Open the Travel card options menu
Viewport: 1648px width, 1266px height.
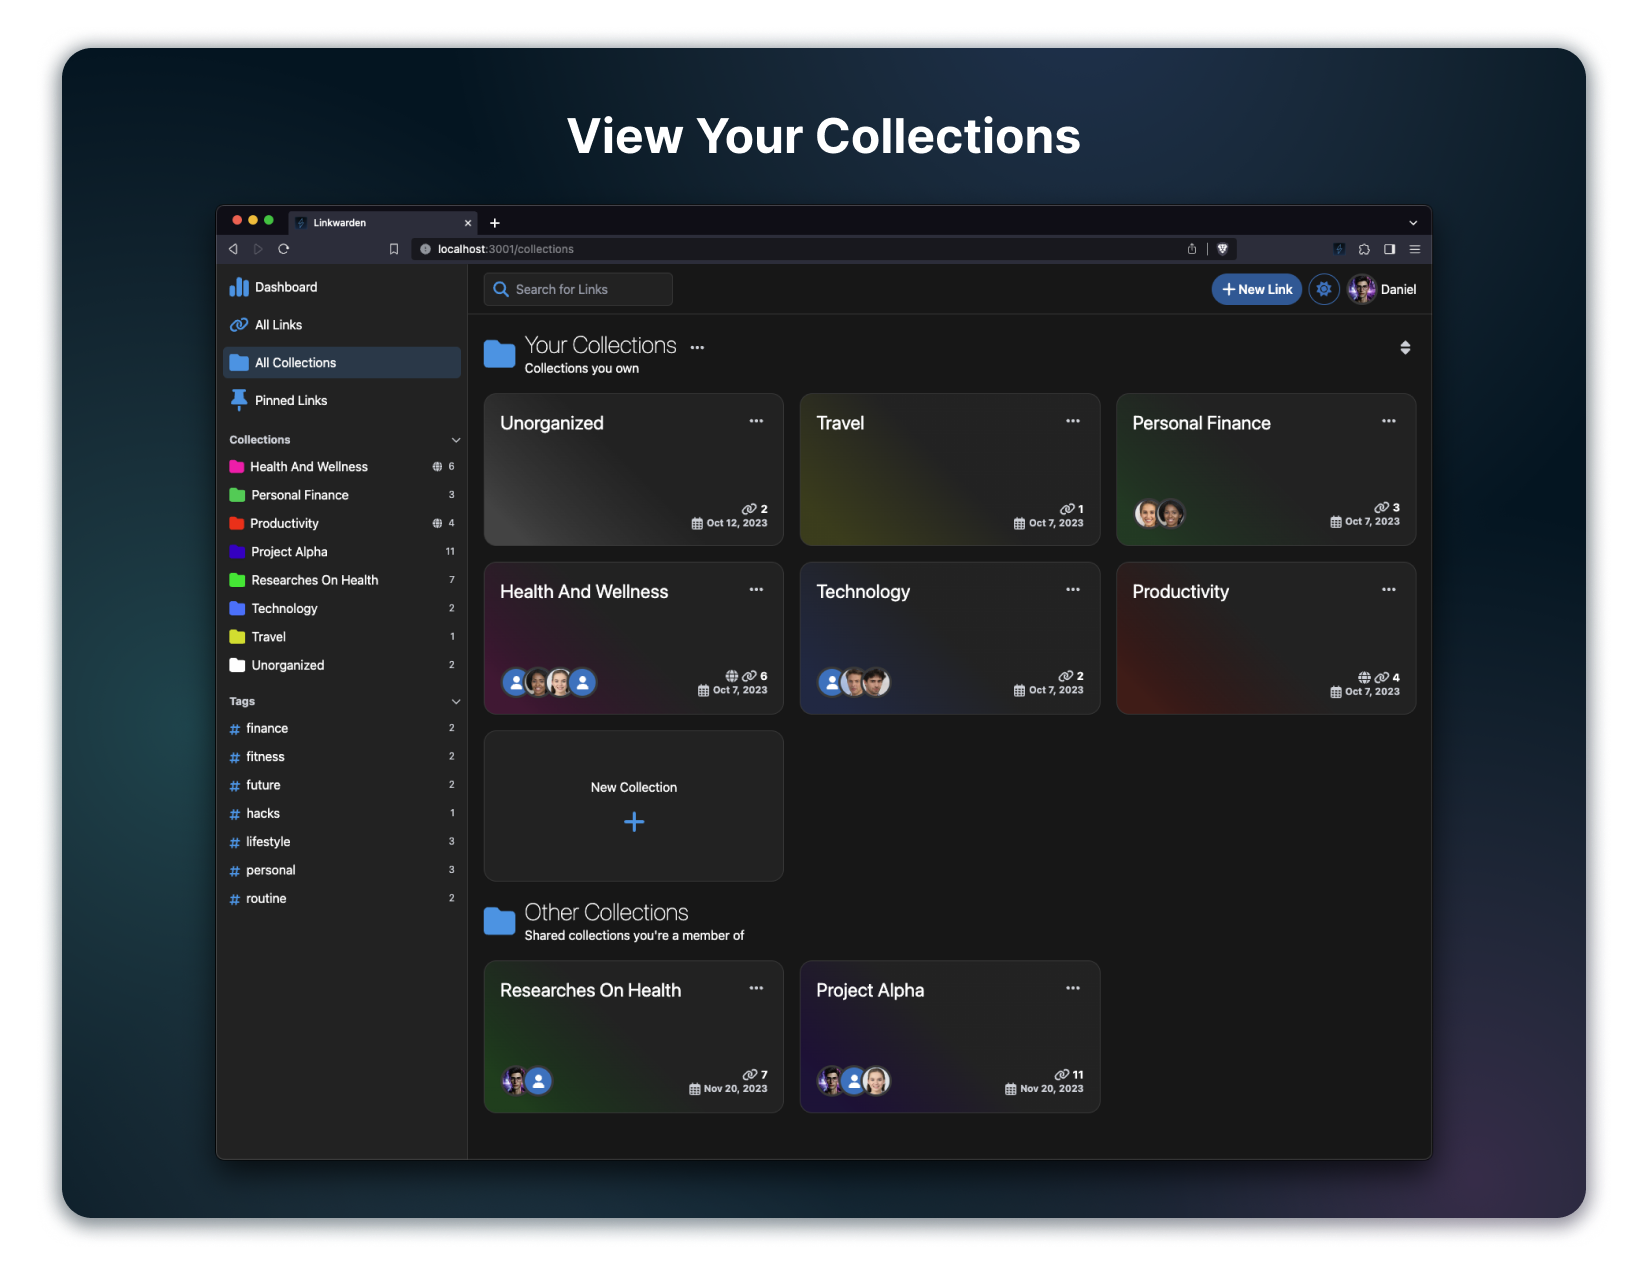pyautogui.click(x=1072, y=421)
